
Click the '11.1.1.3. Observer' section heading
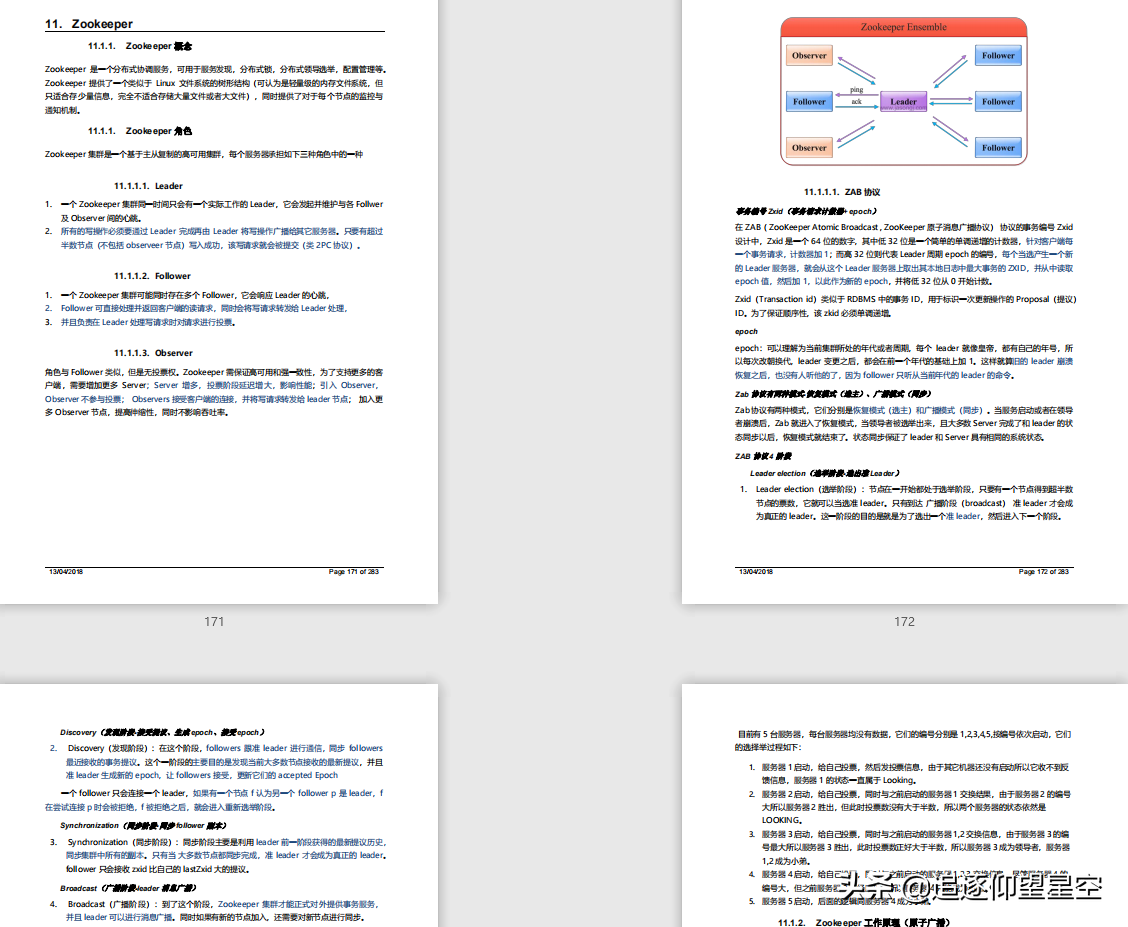click(153, 353)
